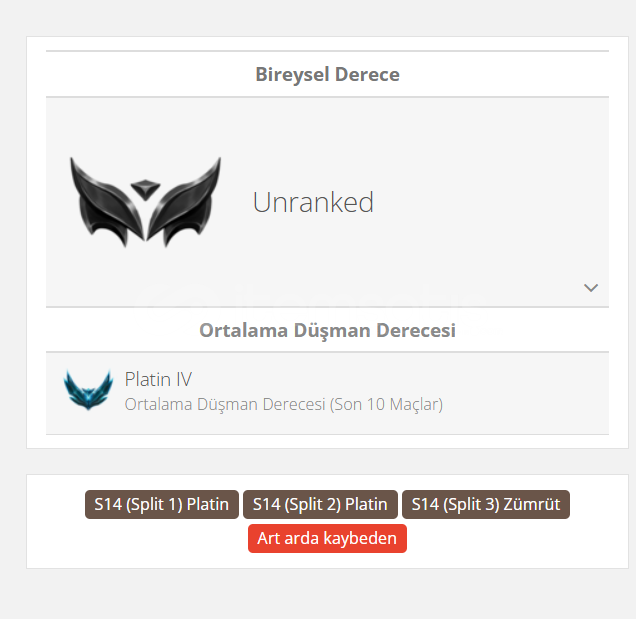Select the Unranked rank text
This screenshot has width=636, height=619.
pos(313,202)
